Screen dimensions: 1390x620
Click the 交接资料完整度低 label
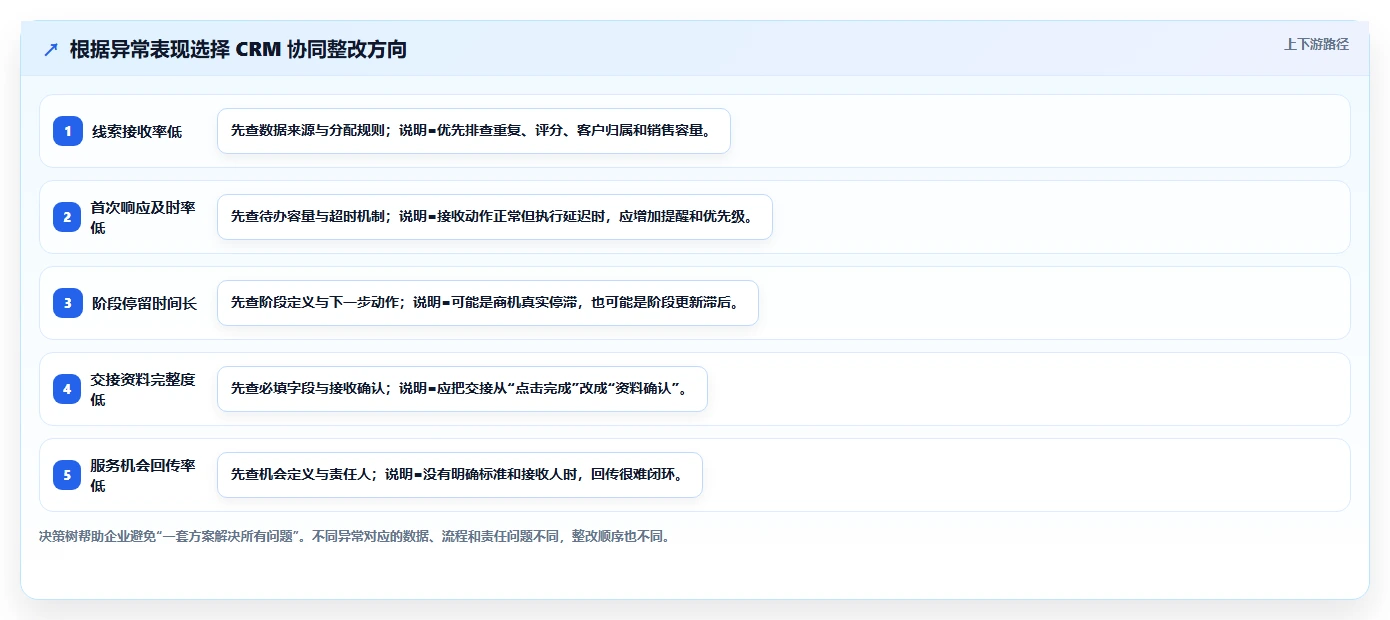pos(143,389)
